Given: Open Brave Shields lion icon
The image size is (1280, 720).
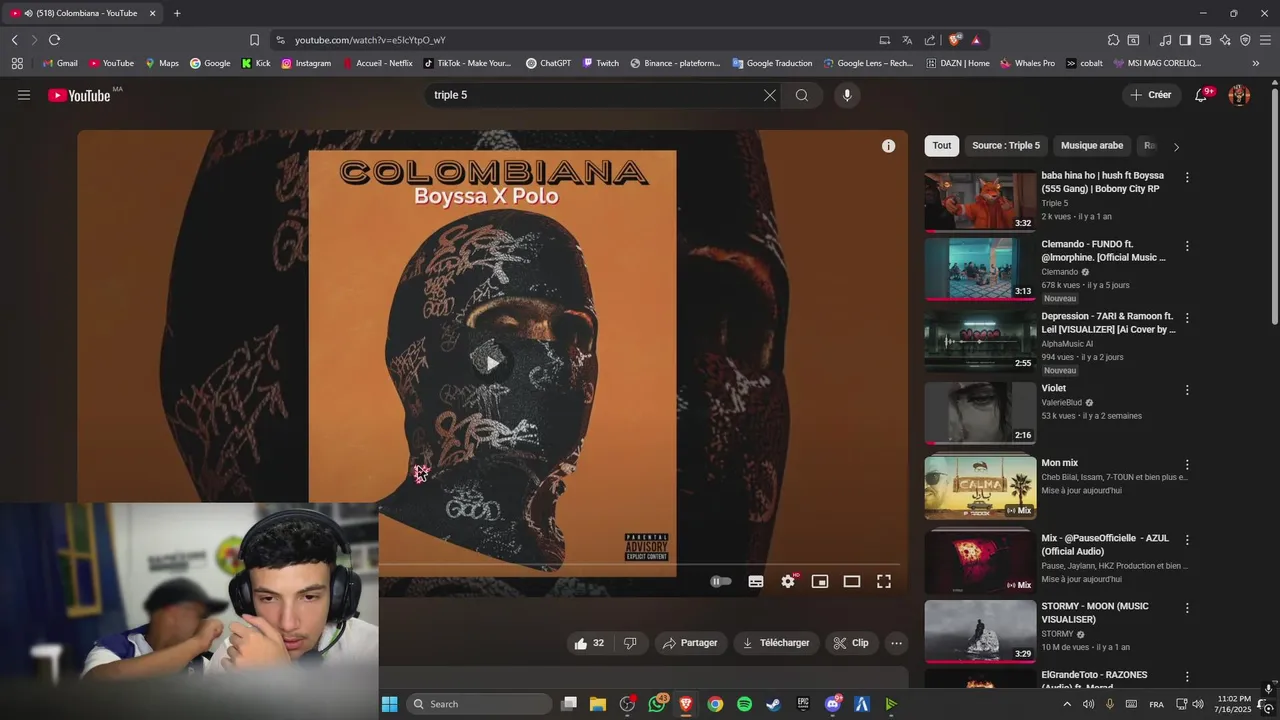Looking at the screenshot, I should pyautogui.click(x=954, y=40).
